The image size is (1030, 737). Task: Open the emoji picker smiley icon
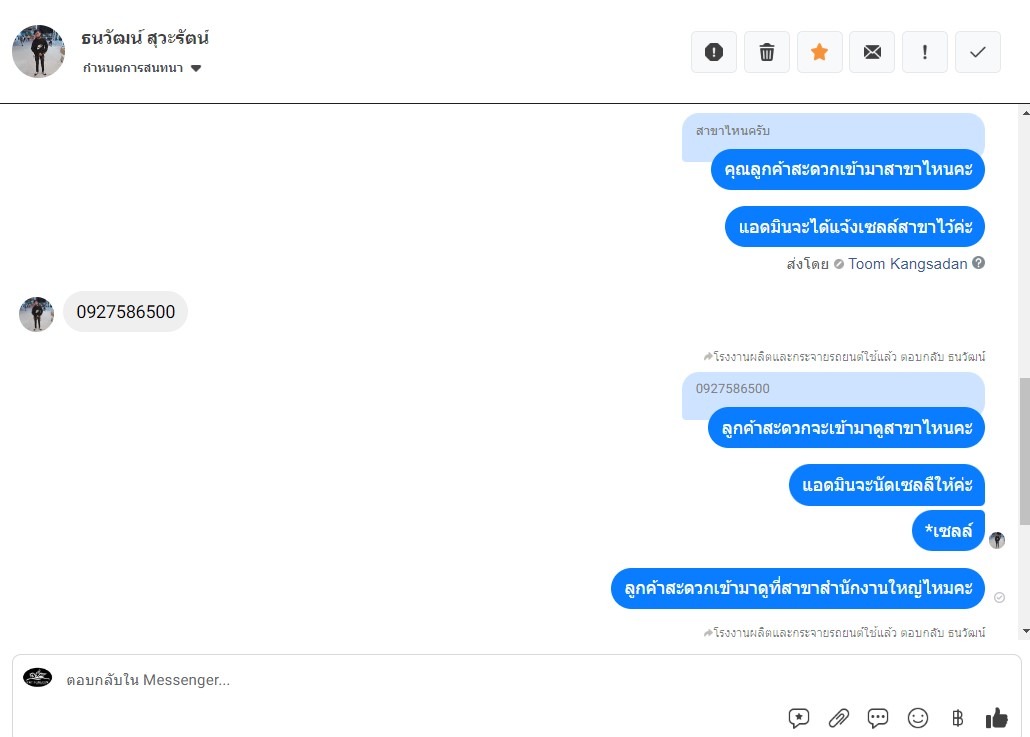tap(918, 718)
